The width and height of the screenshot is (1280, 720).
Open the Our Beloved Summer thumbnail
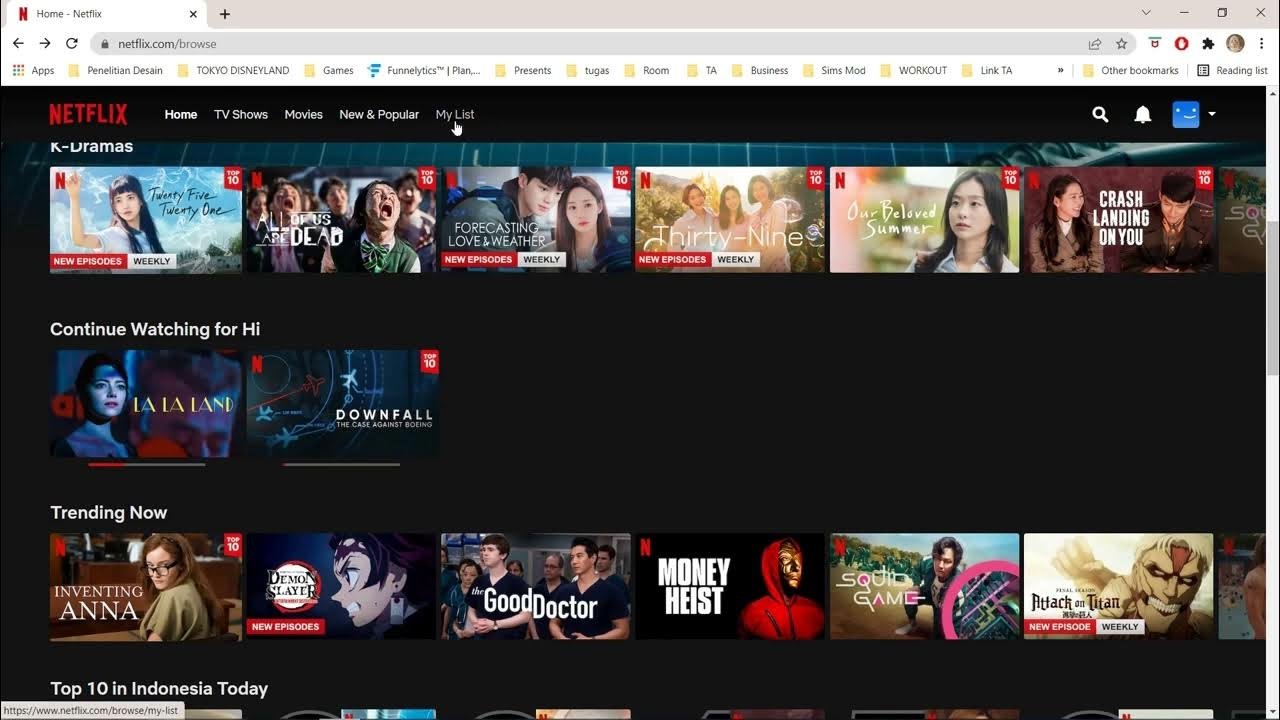tap(924, 220)
